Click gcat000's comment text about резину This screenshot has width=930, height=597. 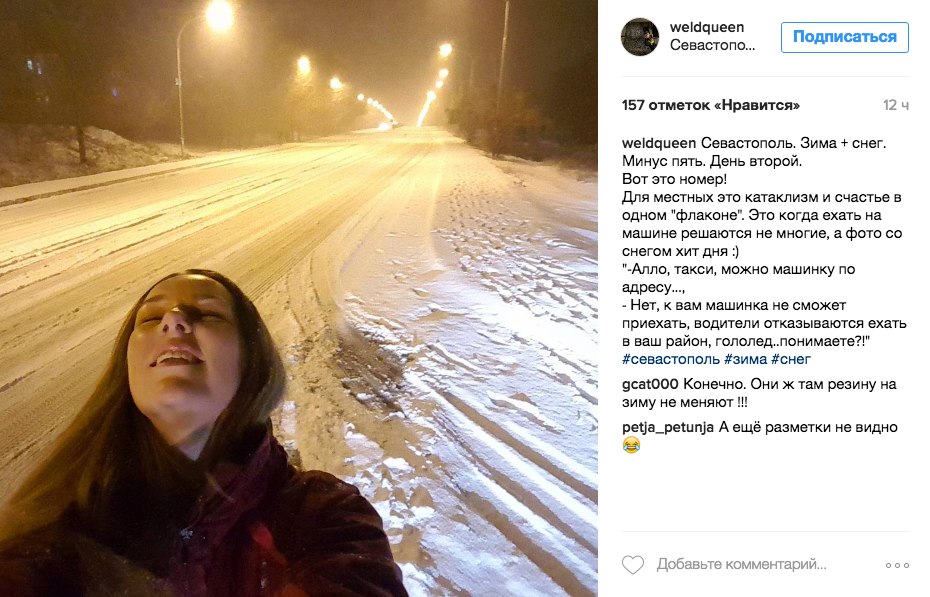pos(759,393)
